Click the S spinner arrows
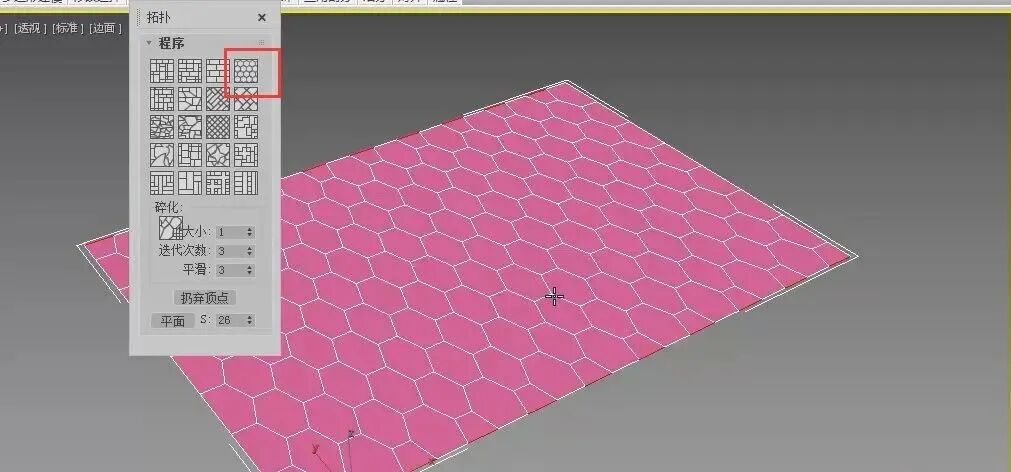1011x472 pixels. tap(250, 320)
